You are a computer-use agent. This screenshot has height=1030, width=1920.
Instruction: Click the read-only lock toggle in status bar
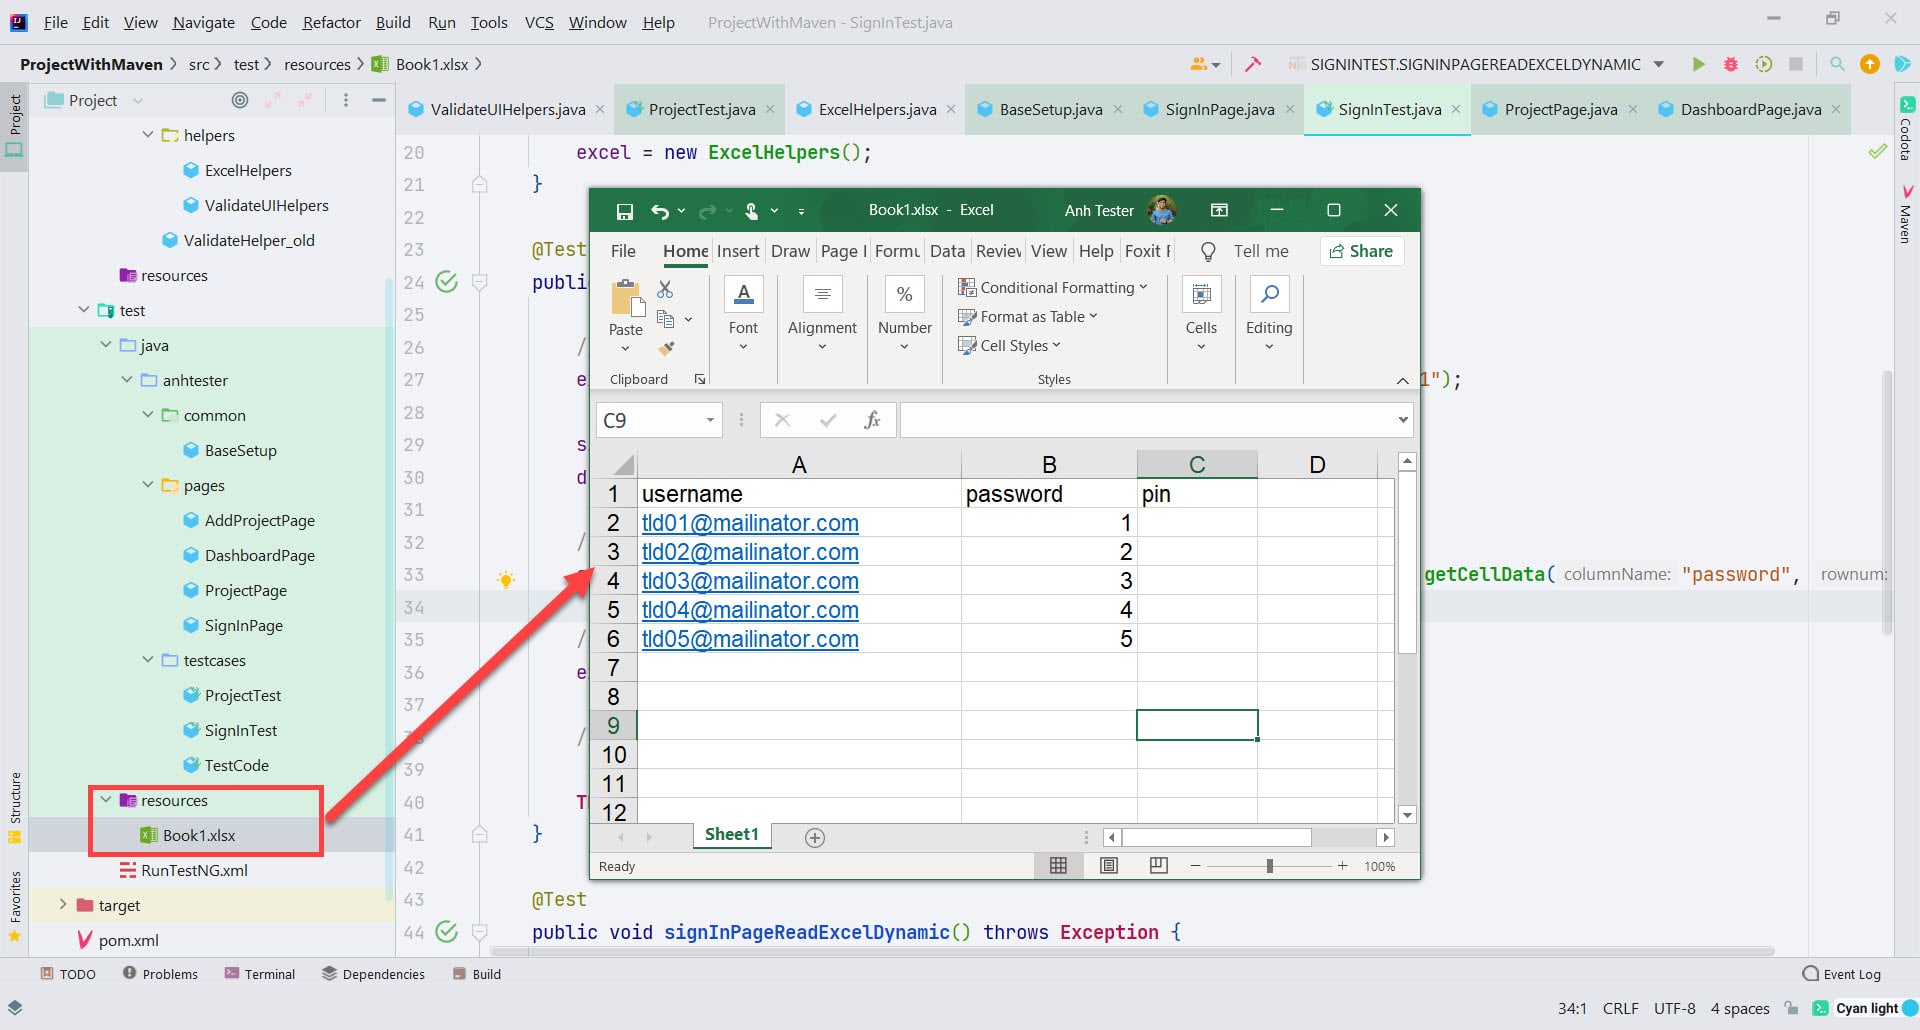click(x=1791, y=1008)
